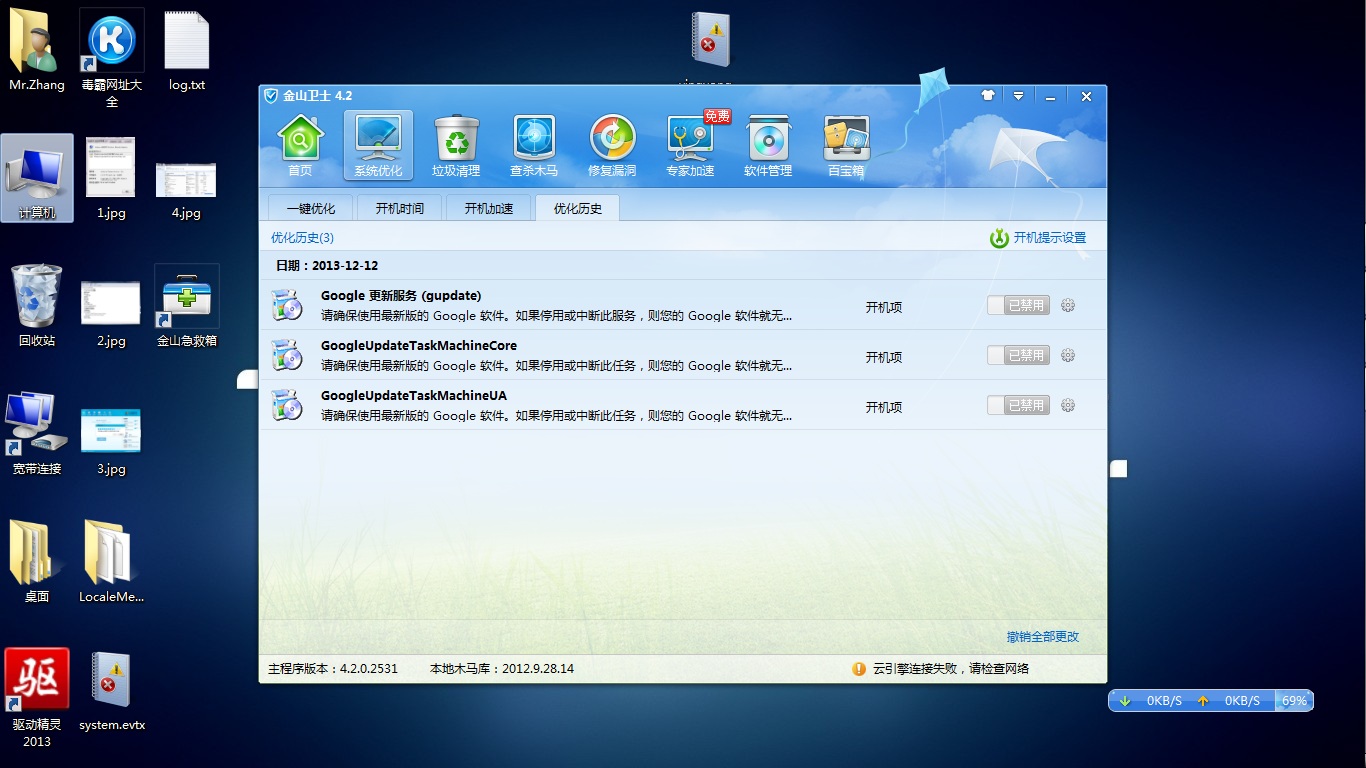Select the 计算机 desktop icon

(37, 178)
